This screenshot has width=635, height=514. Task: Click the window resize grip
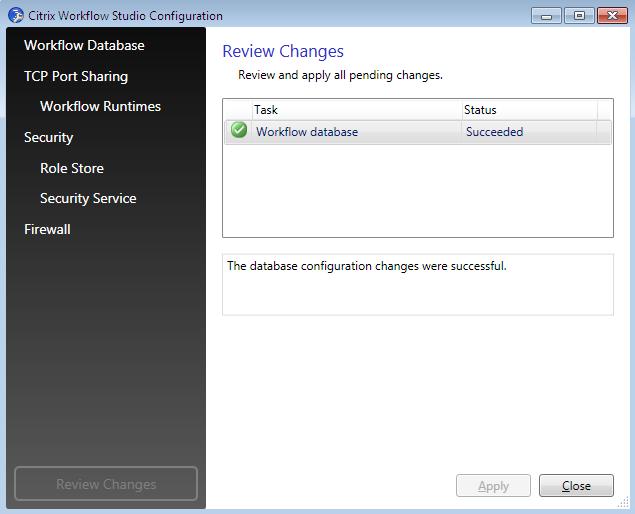(x=623, y=502)
